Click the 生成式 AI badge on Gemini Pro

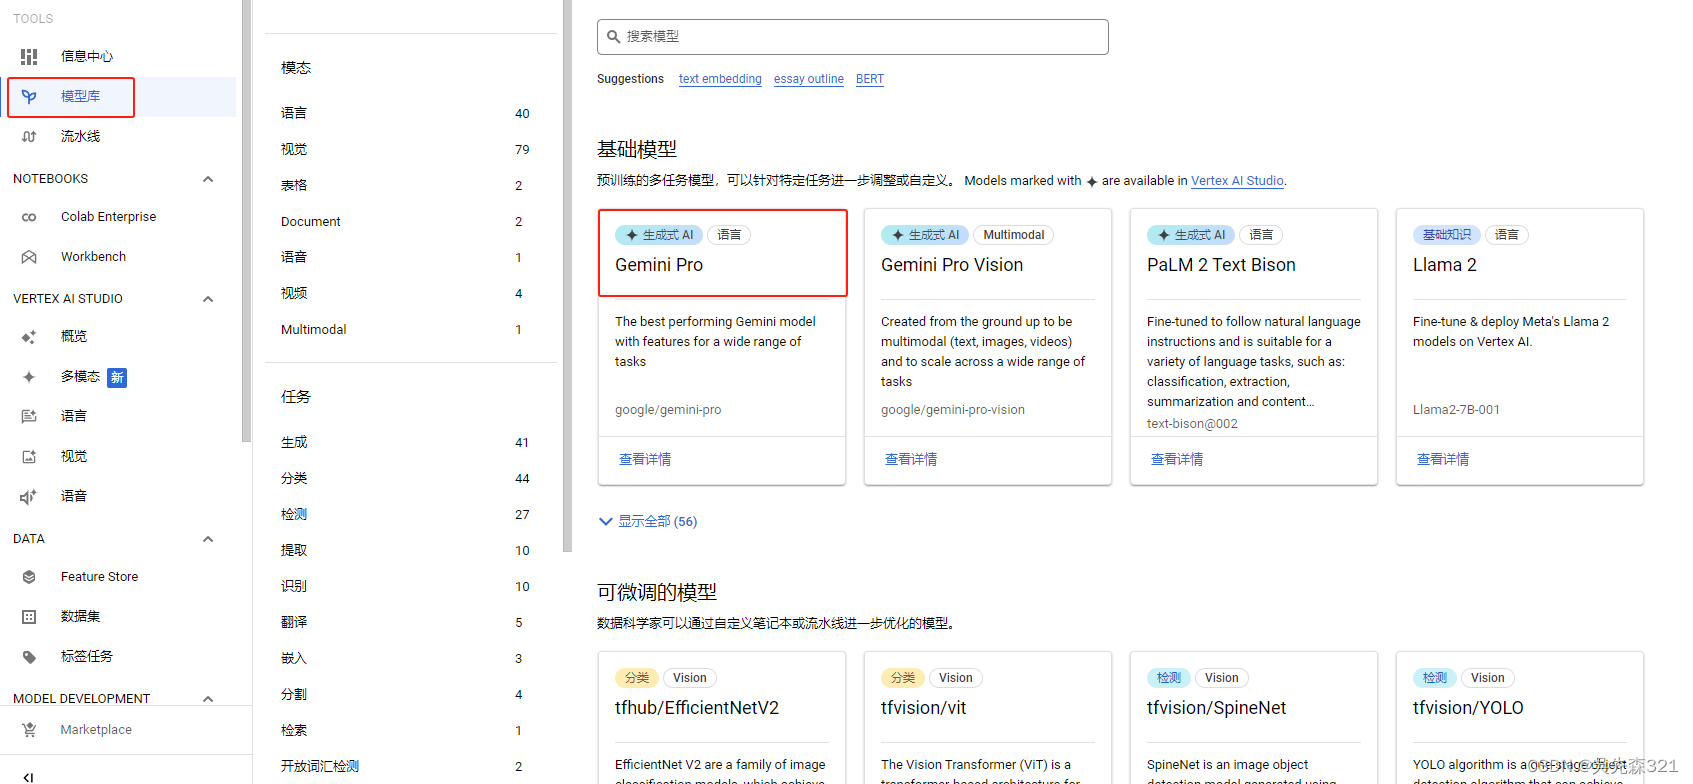(659, 235)
